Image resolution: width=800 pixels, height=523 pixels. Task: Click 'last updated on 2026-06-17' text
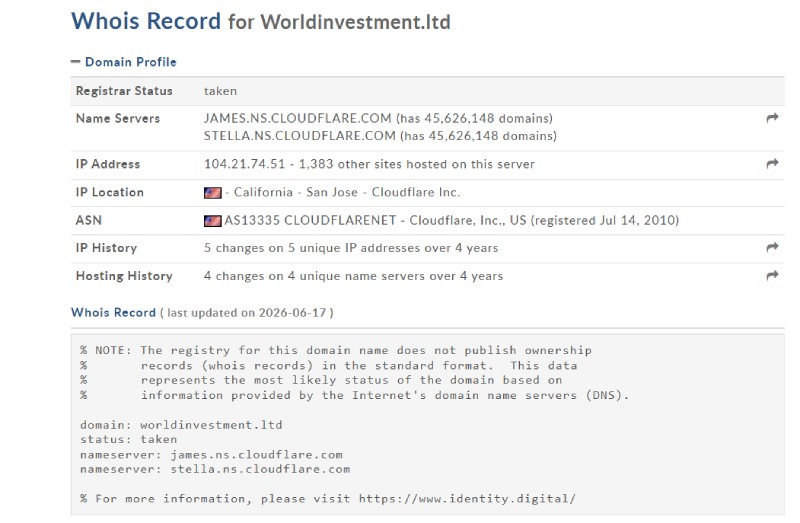(246, 313)
